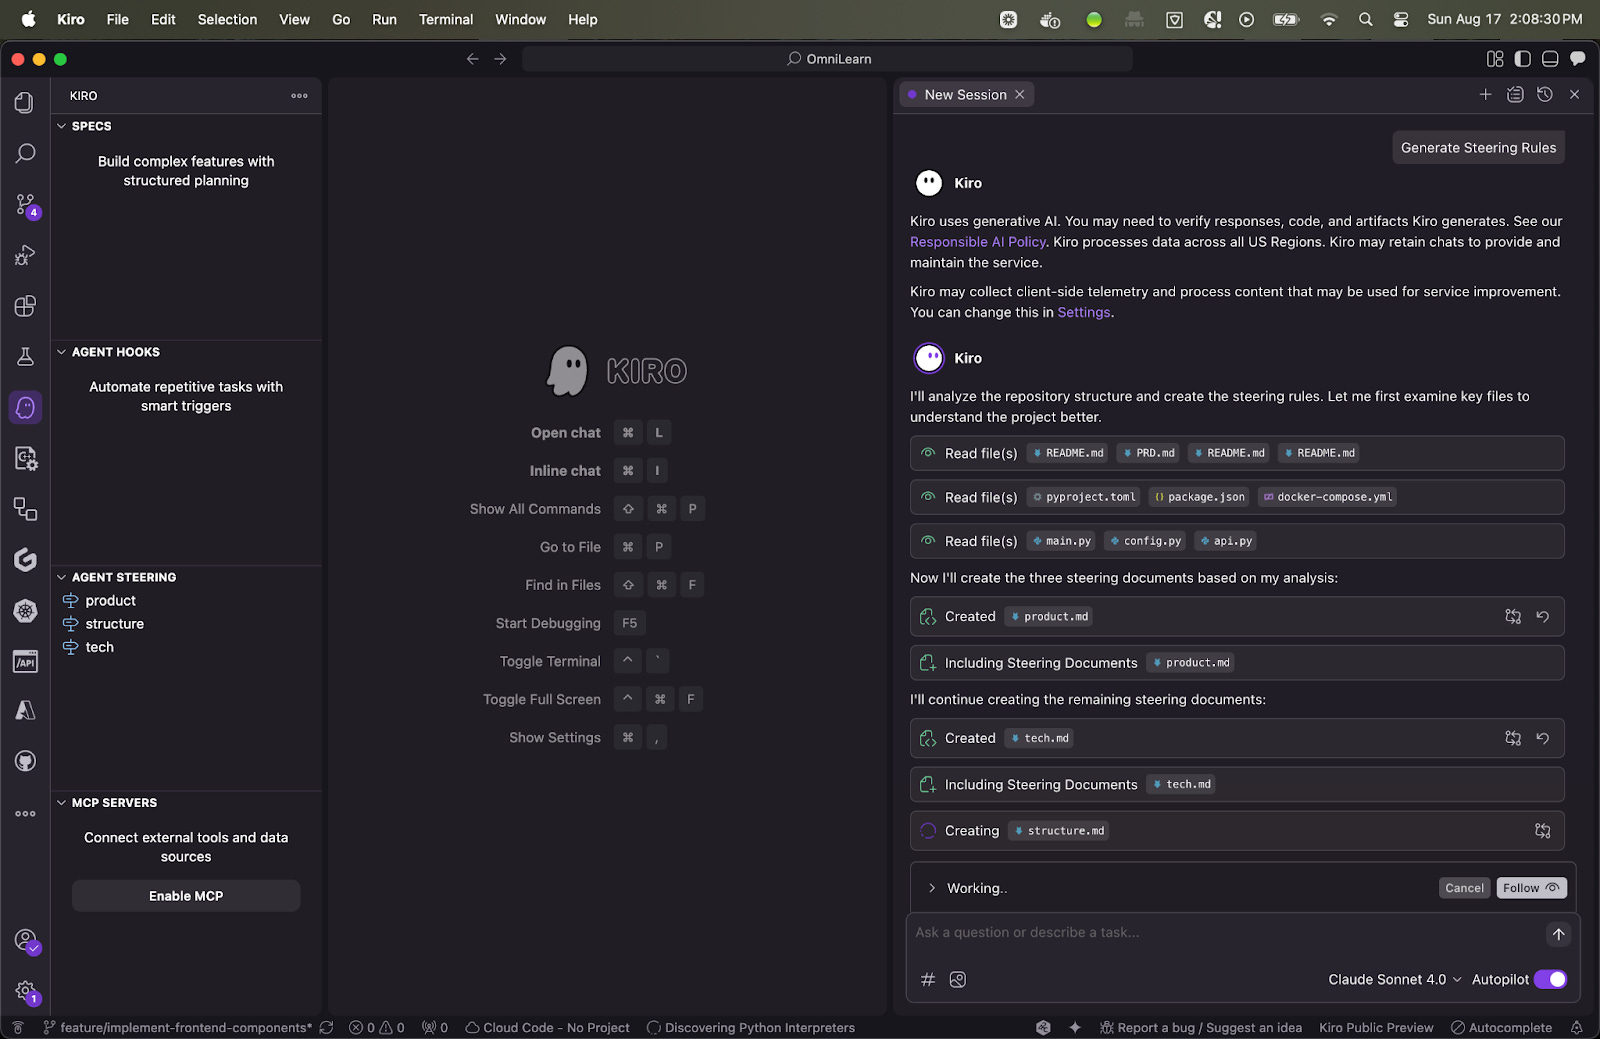Image resolution: width=1600 pixels, height=1039 pixels.
Task: Open Source Control view with 4 badge
Action: pyautogui.click(x=25, y=204)
